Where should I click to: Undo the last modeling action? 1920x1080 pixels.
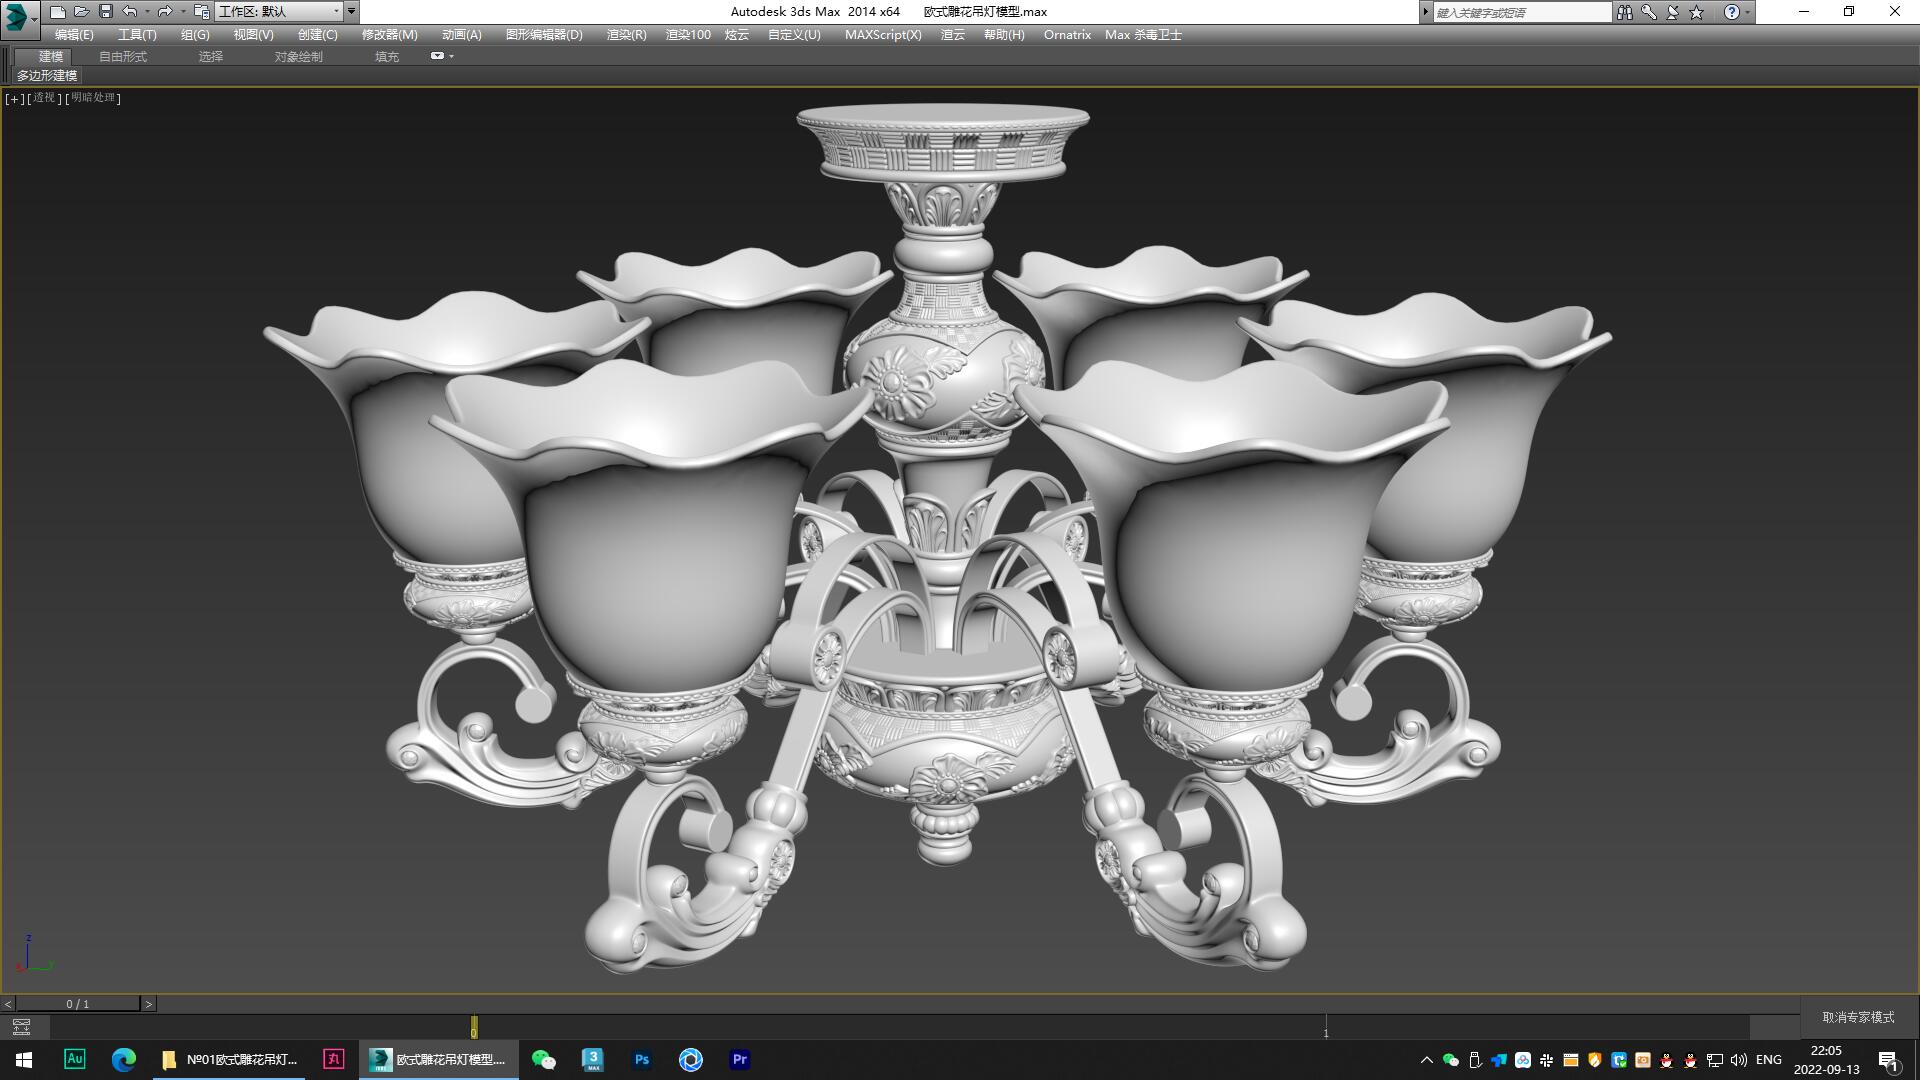[x=130, y=11]
